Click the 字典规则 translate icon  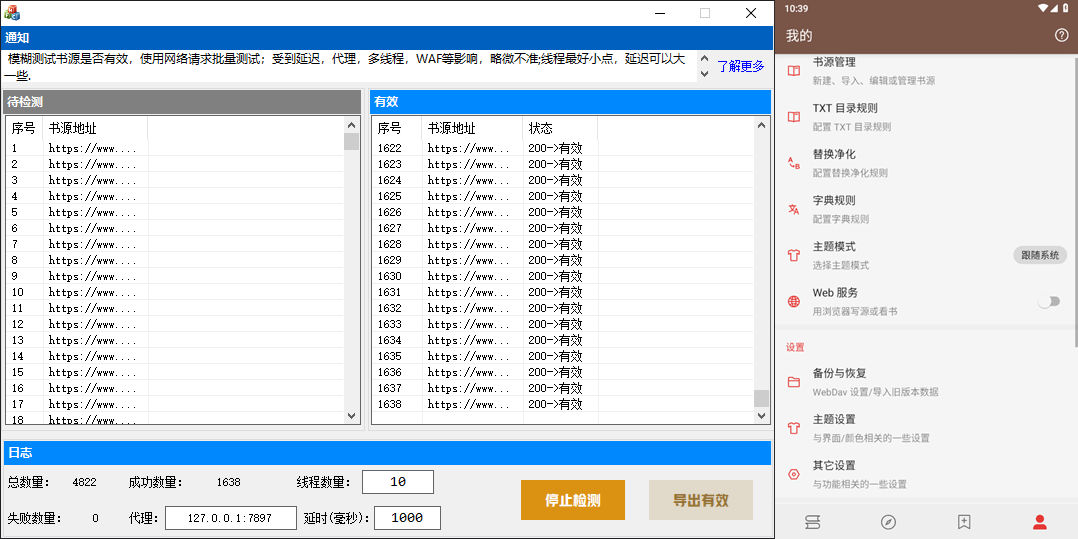coord(793,209)
